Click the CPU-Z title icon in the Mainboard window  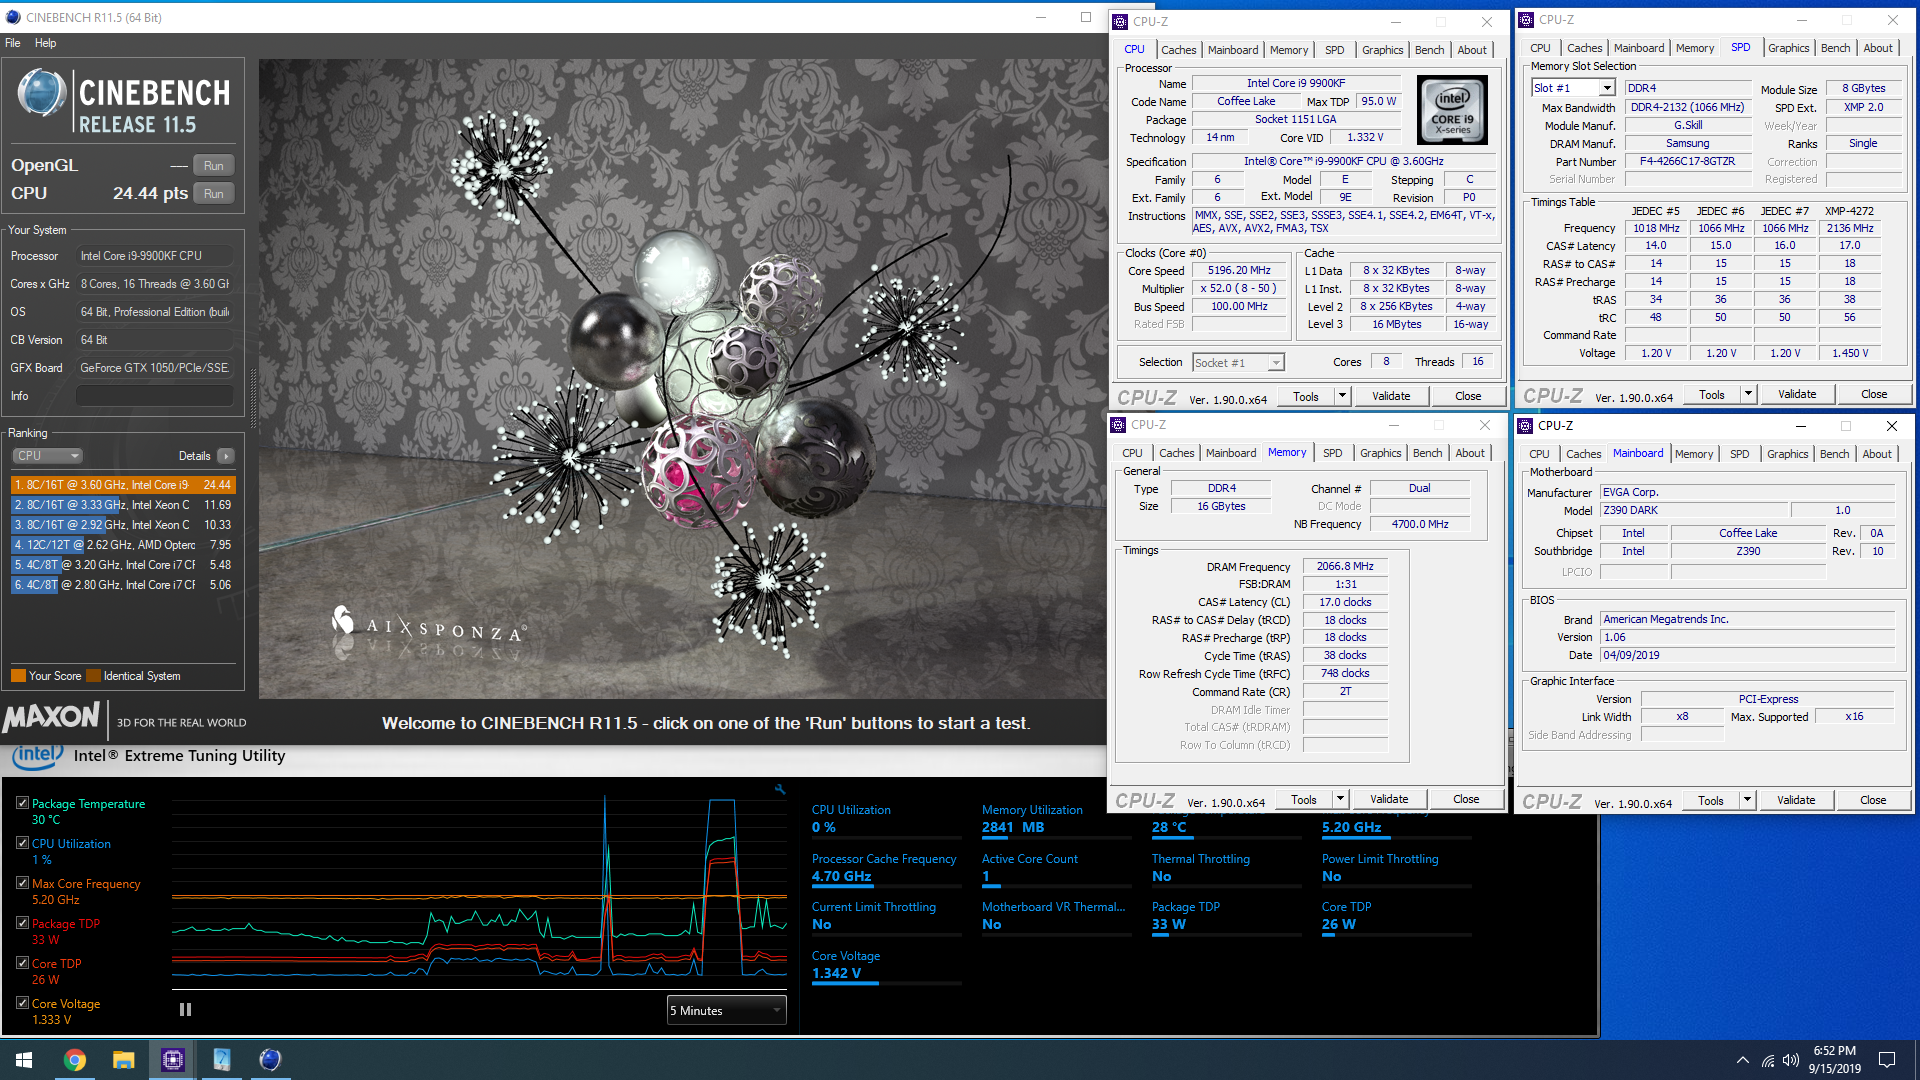coord(1526,426)
